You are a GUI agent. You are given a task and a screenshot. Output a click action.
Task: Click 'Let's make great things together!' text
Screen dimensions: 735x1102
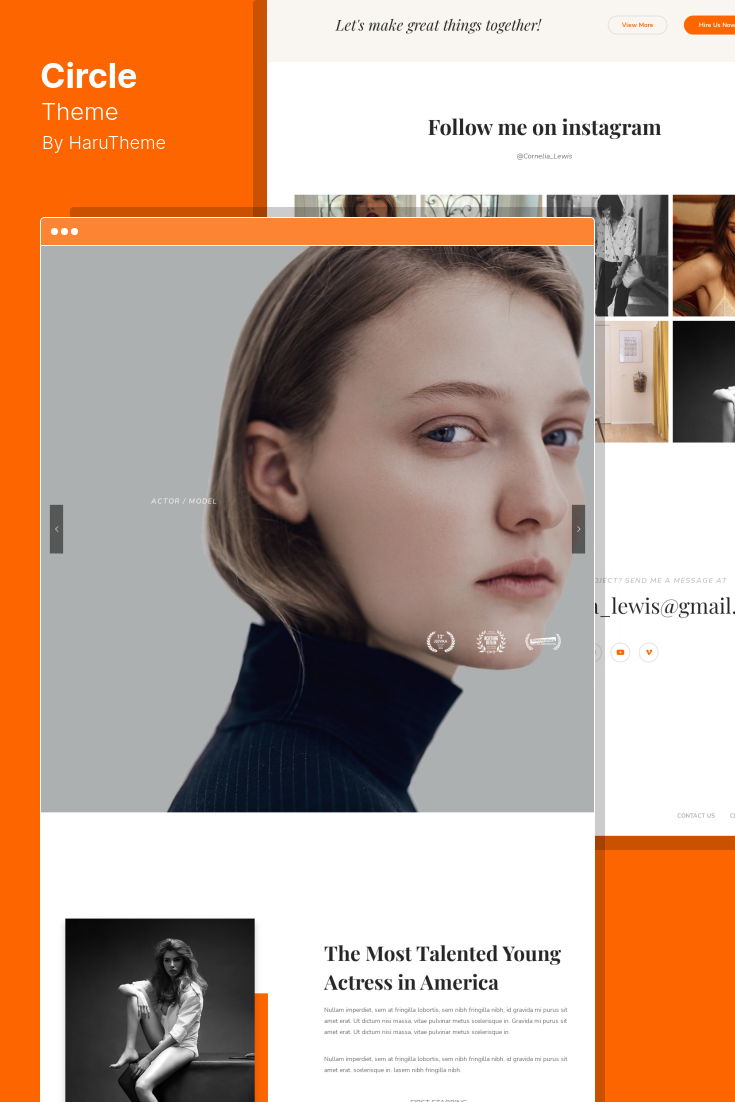tap(438, 25)
